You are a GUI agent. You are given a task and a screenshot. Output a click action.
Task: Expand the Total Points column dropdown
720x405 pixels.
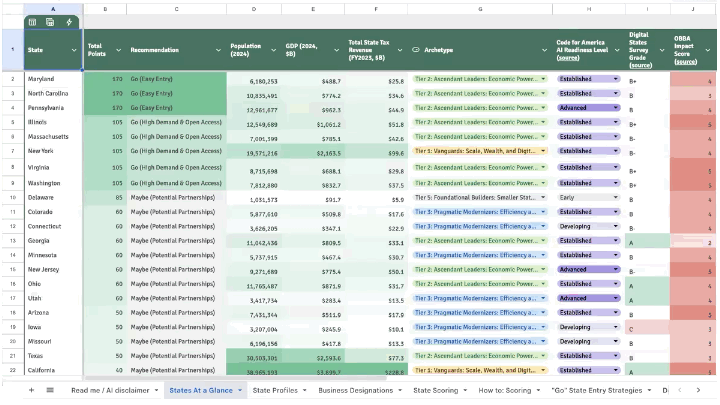pyautogui.click(x=118, y=50)
